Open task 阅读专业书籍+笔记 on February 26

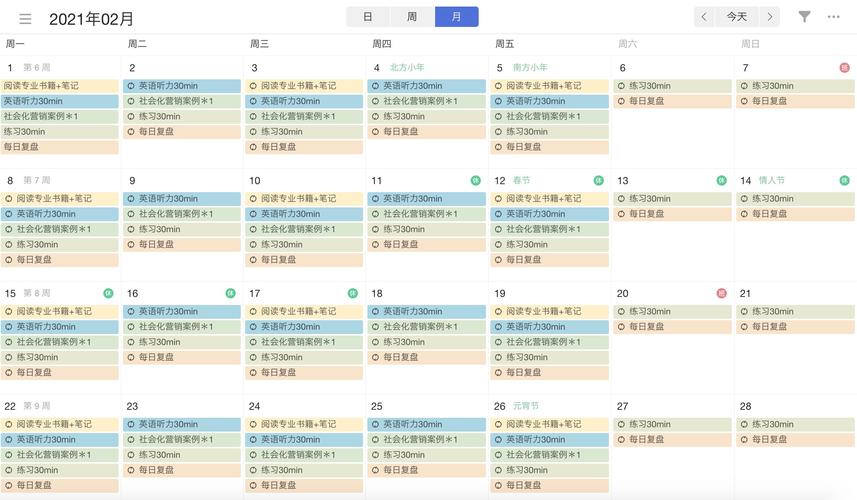(x=550, y=424)
